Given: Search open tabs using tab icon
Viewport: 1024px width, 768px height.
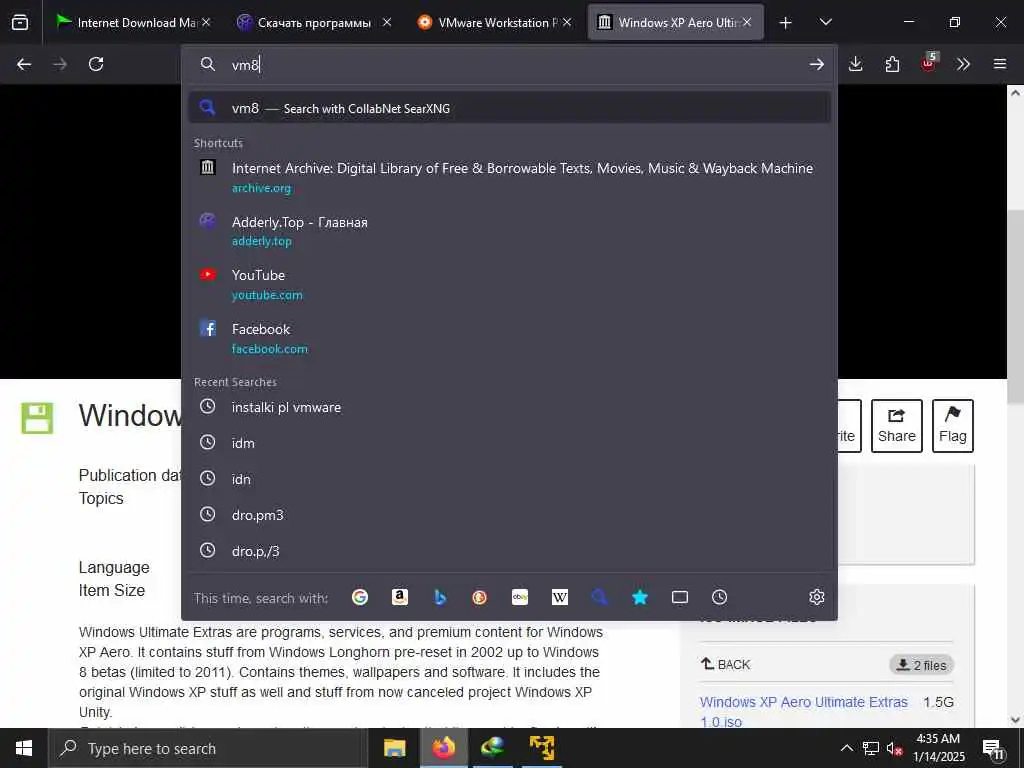Looking at the screenshot, I should 680,597.
